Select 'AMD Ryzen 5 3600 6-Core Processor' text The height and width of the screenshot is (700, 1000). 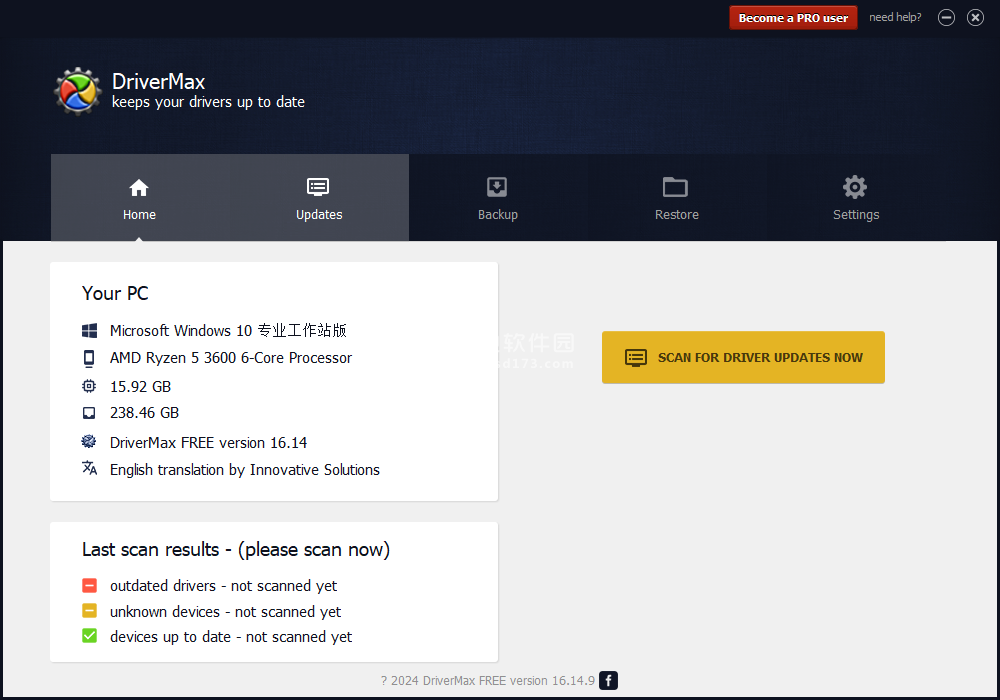click(x=231, y=358)
